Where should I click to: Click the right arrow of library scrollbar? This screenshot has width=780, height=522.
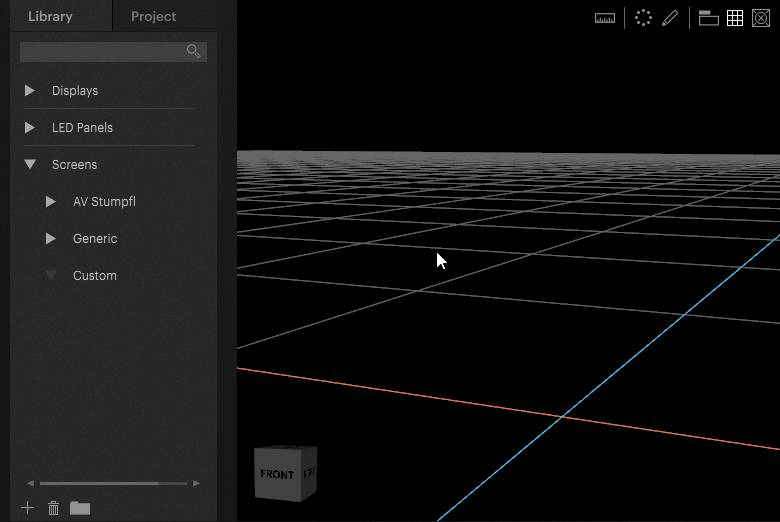coord(196,483)
